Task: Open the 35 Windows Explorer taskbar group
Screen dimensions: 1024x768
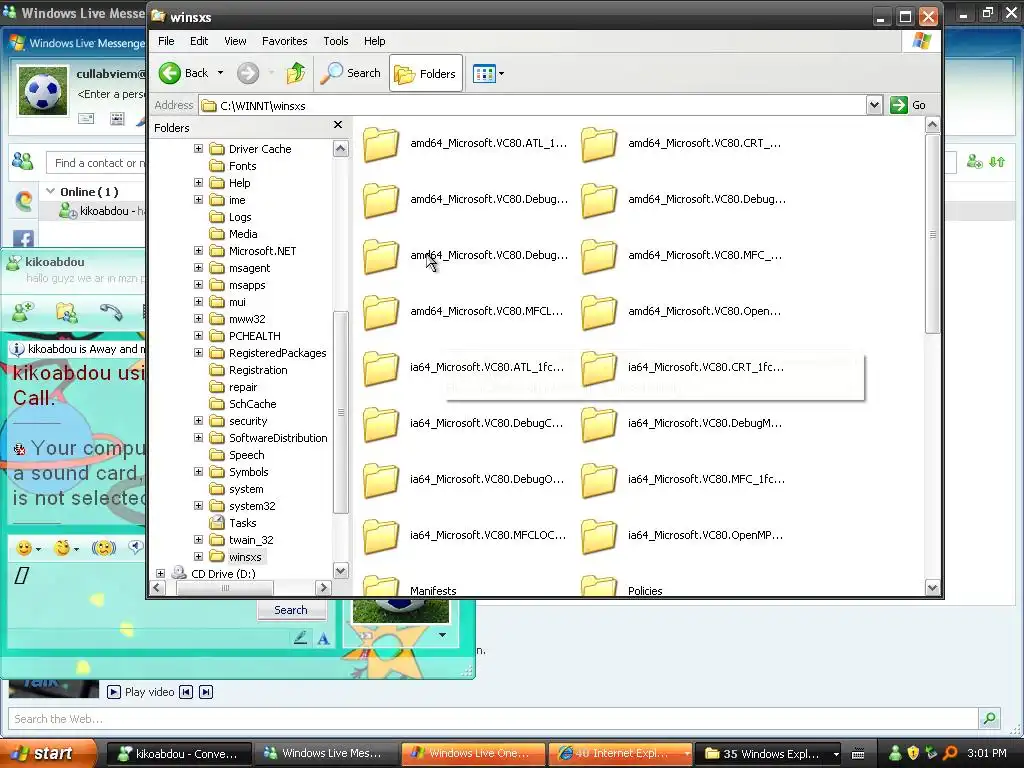Action: [767, 754]
